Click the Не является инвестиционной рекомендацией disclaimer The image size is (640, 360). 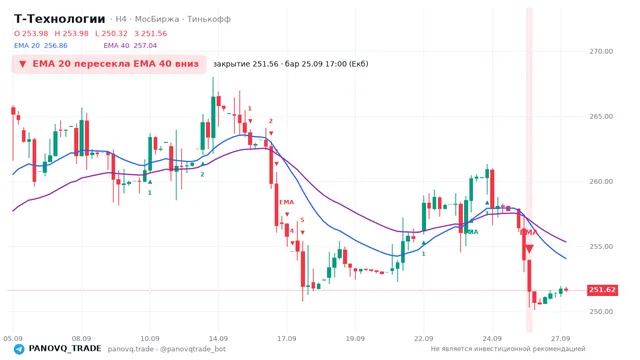tap(508, 349)
